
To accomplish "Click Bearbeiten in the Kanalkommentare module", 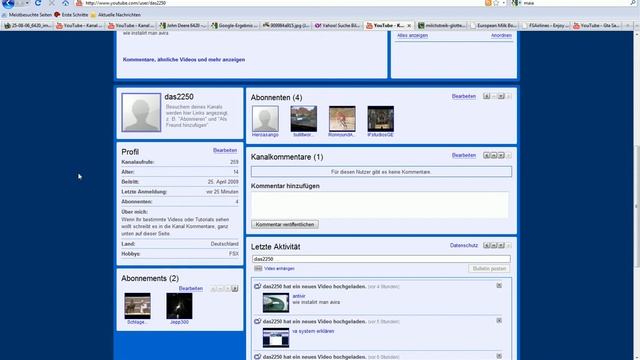I will (464, 156).
